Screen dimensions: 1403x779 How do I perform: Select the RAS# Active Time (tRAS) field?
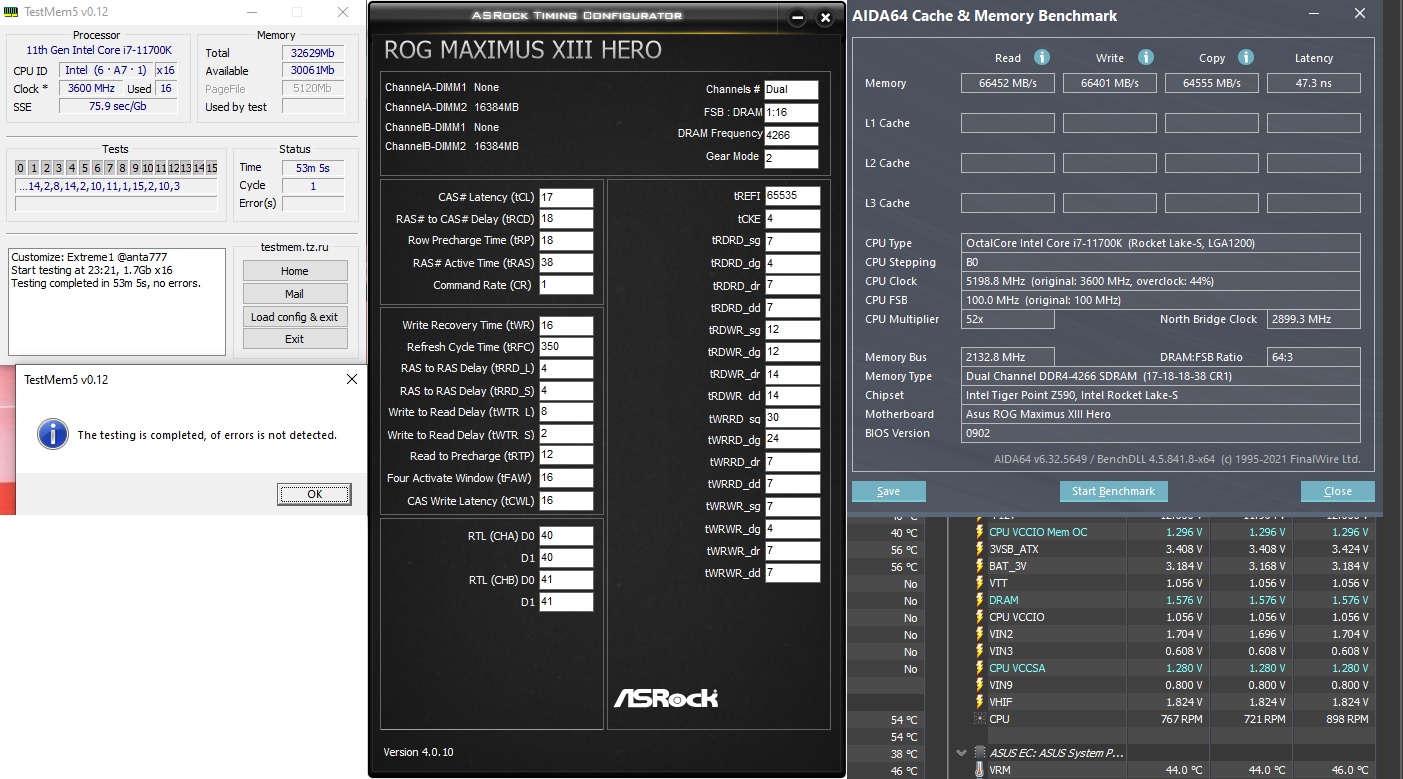tap(566, 263)
